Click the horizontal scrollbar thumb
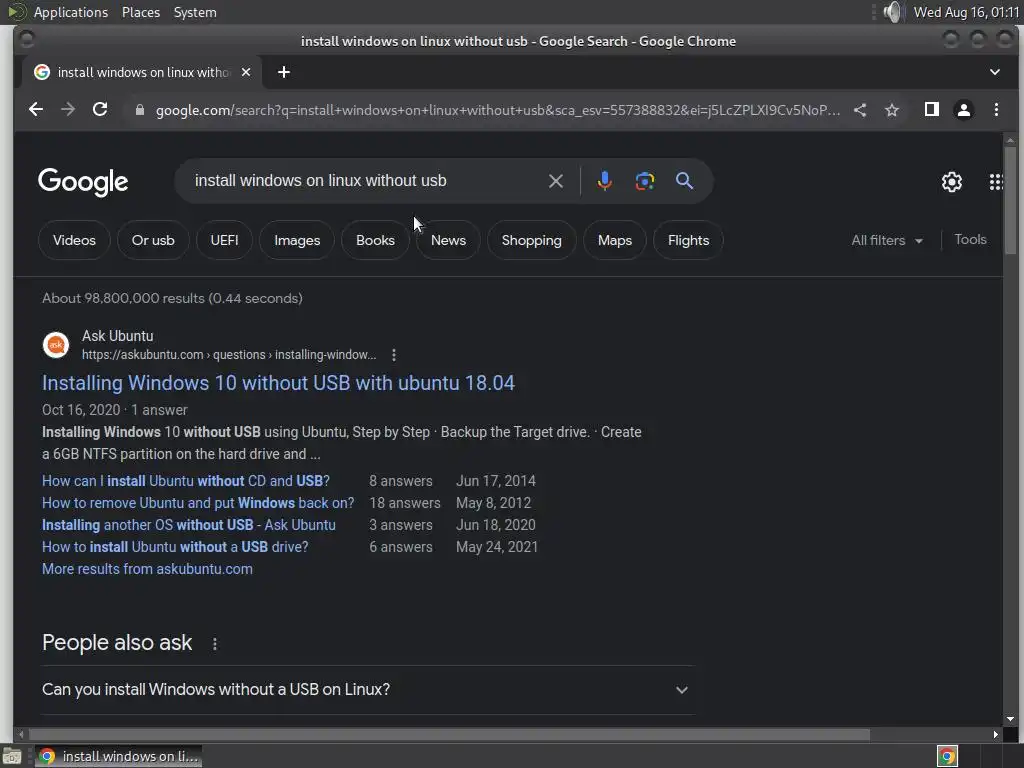The height and width of the screenshot is (768, 1024). pyautogui.click(x=449, y=735)
